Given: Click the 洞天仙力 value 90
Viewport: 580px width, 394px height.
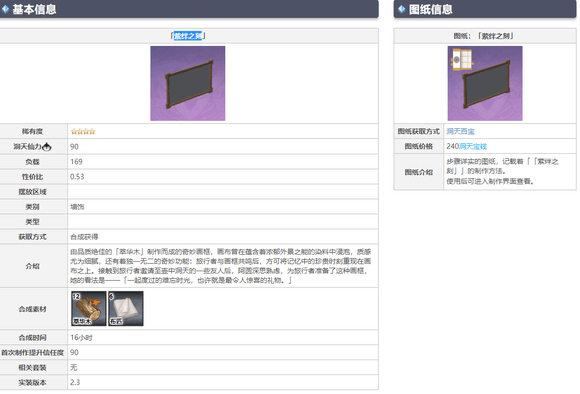Looking at the screenshot, I should pyautogui.click(x=74, y=147).
